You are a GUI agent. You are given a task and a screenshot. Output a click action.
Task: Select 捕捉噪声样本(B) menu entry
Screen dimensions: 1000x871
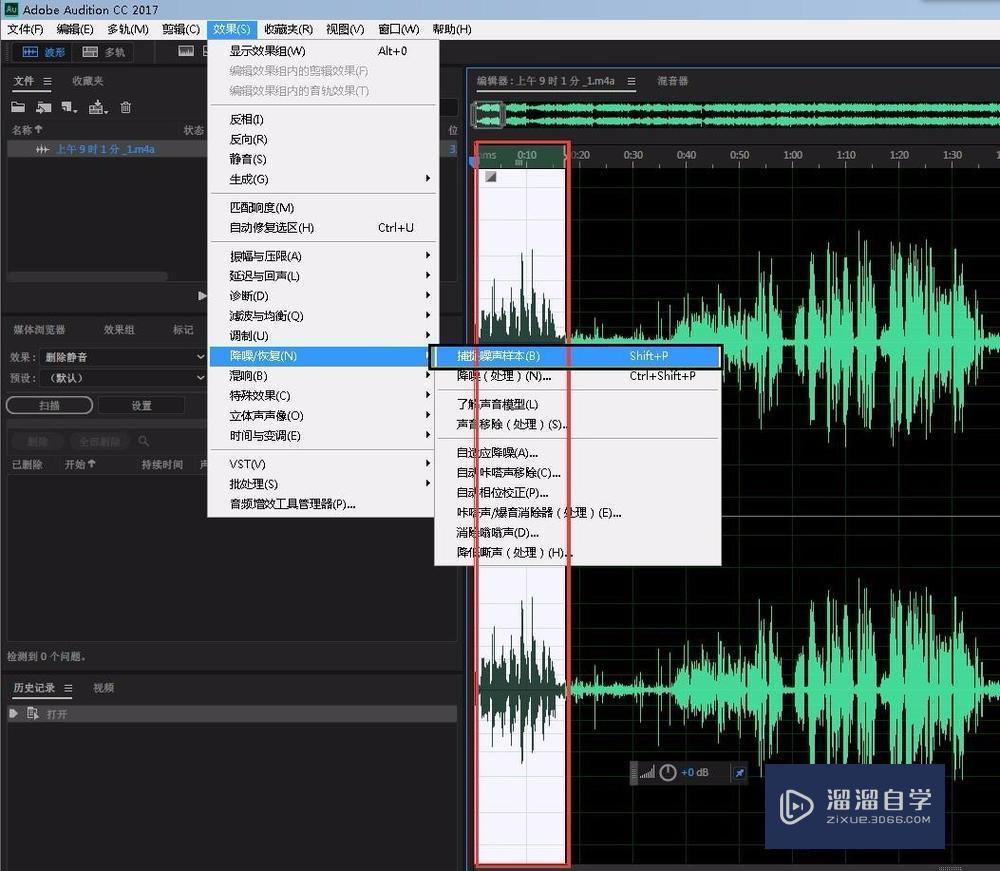[577, 356]
